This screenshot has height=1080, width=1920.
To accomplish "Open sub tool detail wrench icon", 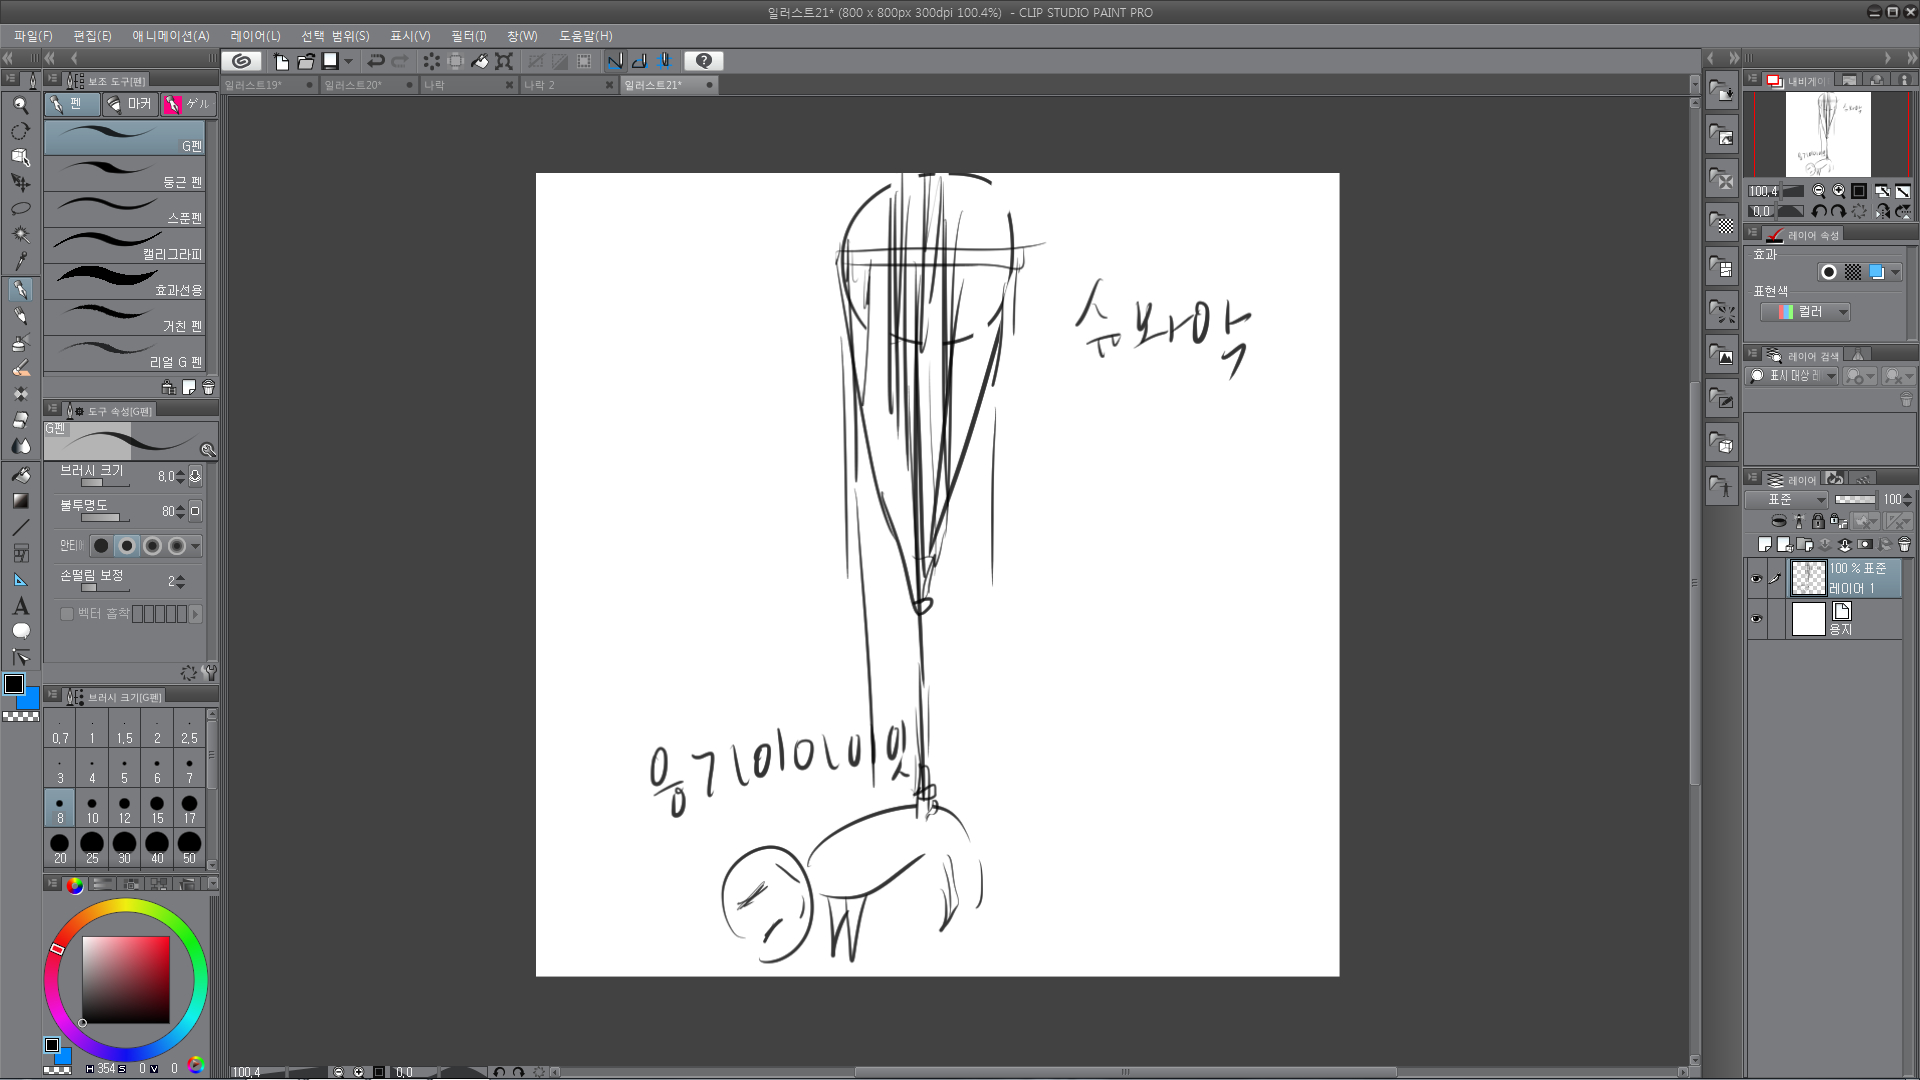I will tap(209, 673).
